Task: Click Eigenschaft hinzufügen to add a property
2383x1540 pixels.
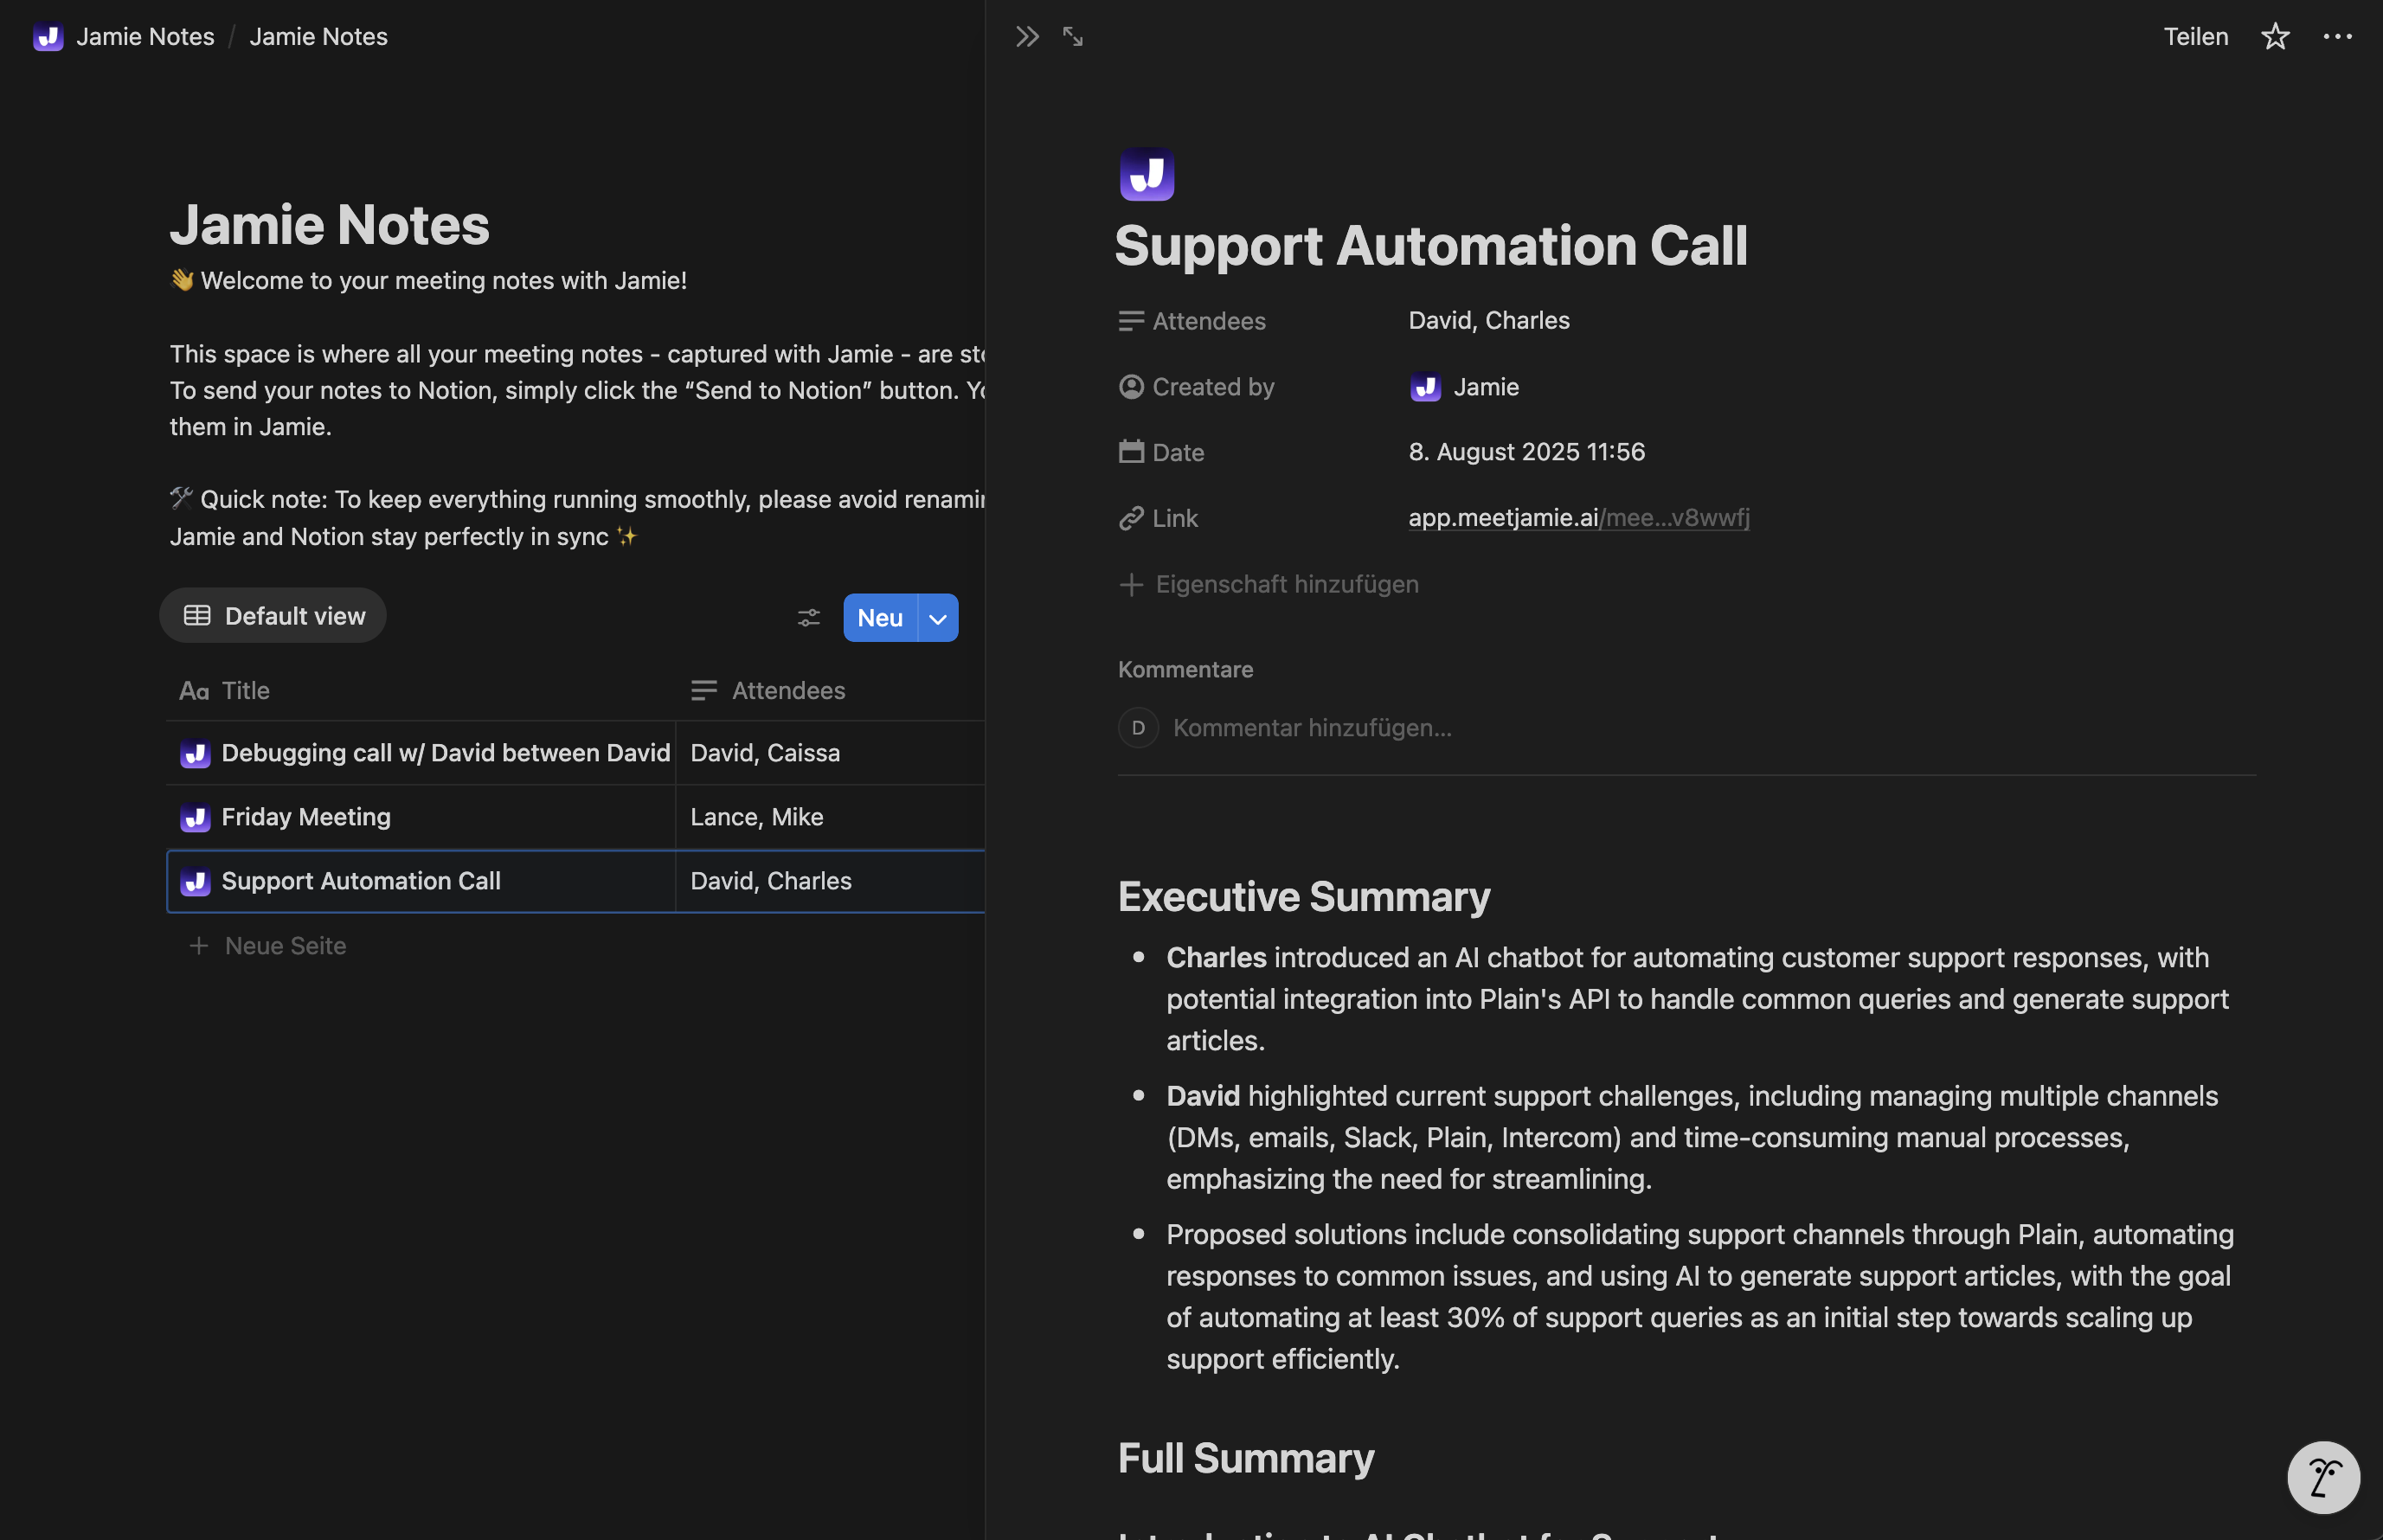Action: pos(1287,584)
